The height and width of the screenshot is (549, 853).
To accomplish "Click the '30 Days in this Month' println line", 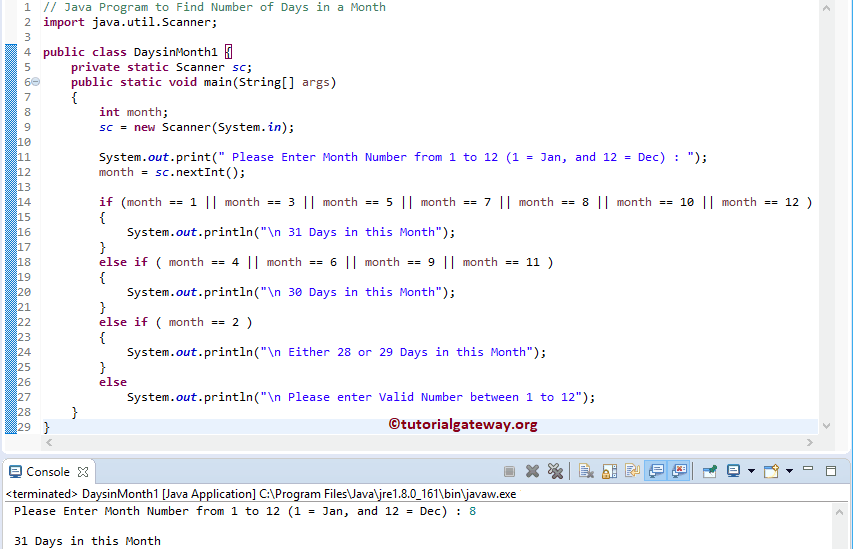I will pyautogui.click(x=291, y=292).
